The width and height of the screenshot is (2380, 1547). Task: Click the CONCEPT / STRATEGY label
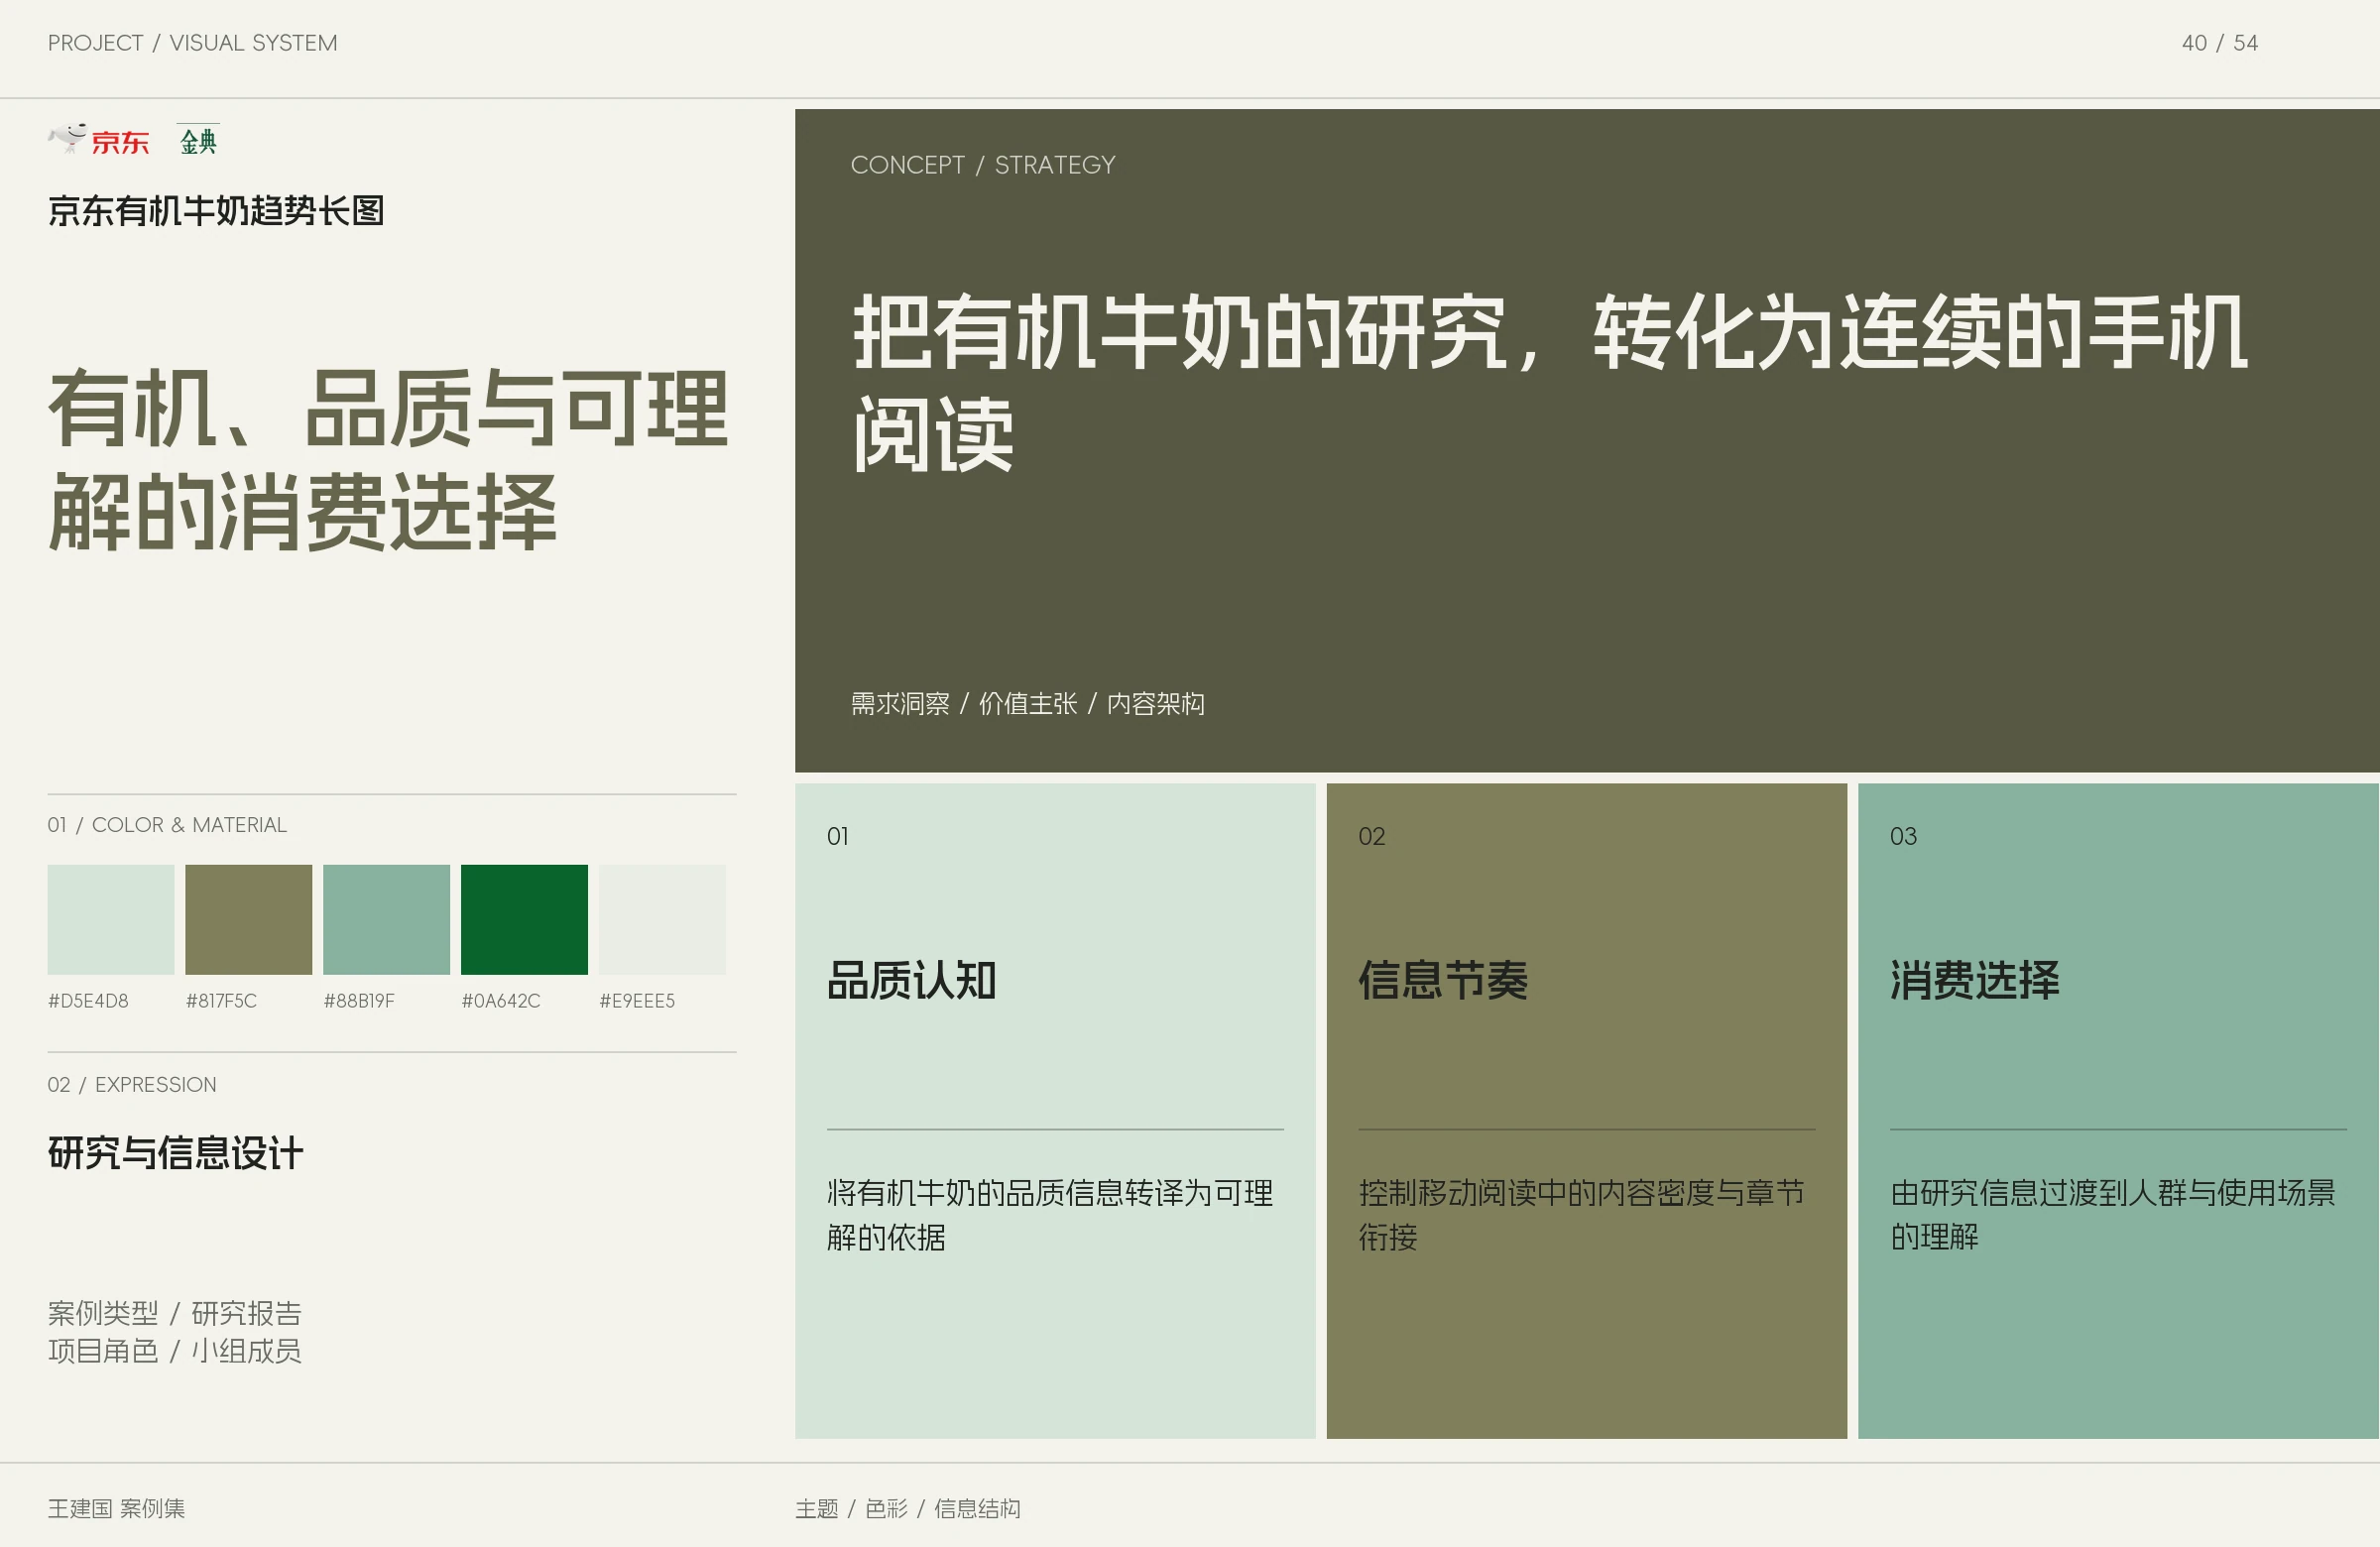point(983,165)
